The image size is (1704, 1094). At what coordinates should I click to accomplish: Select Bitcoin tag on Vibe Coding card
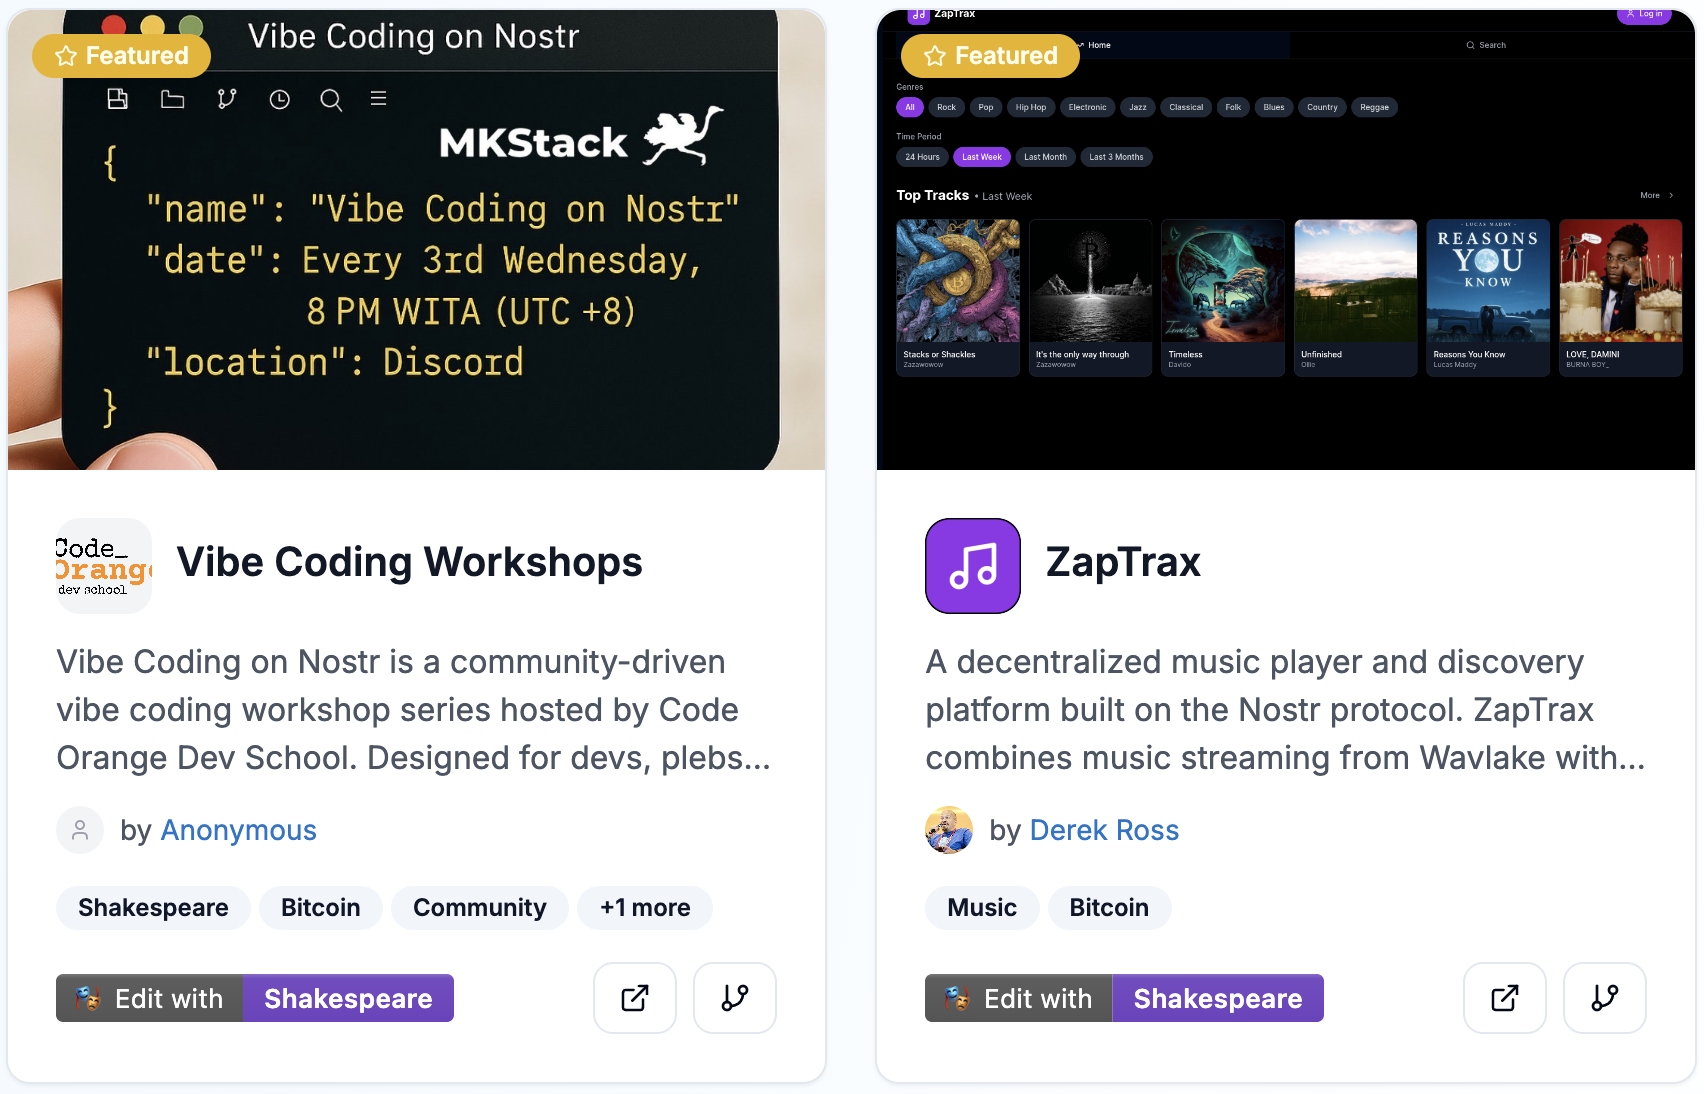321,908
